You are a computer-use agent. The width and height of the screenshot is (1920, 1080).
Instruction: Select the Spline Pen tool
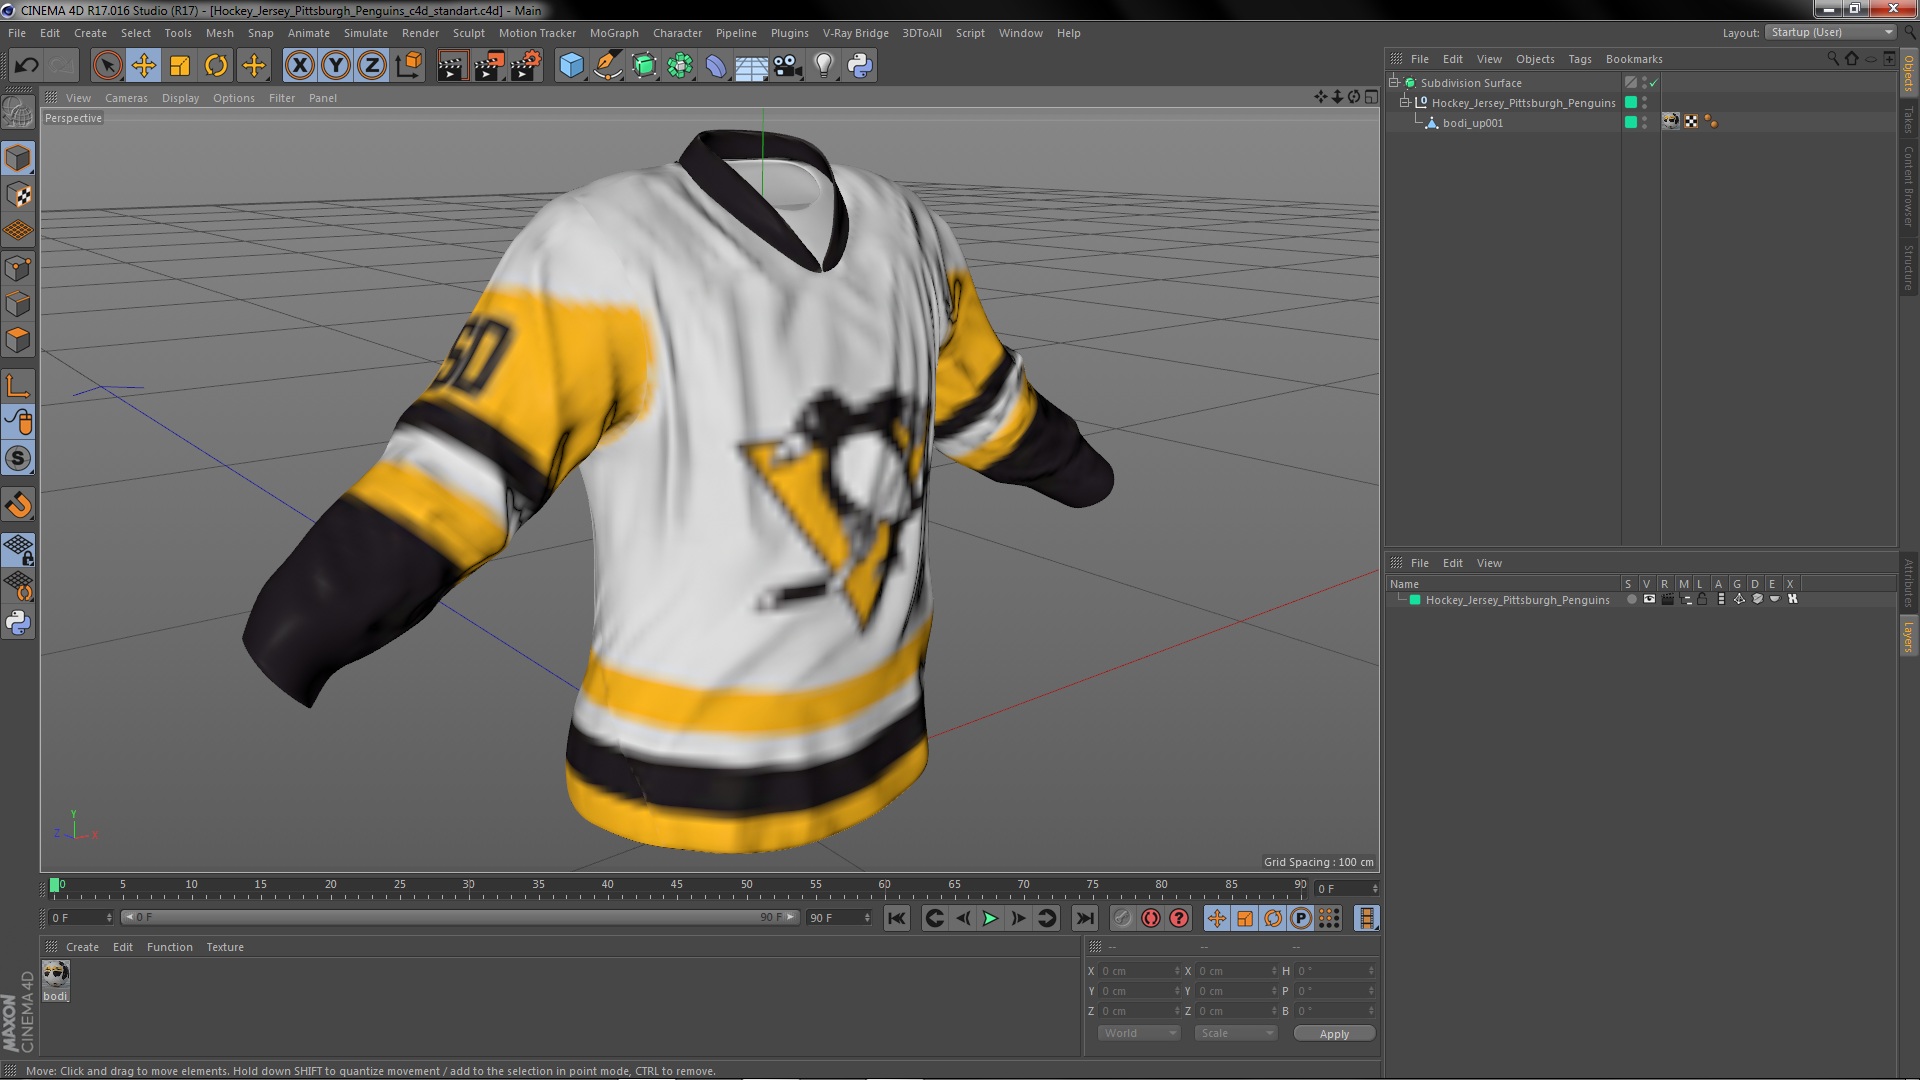[x=607, y=66]
